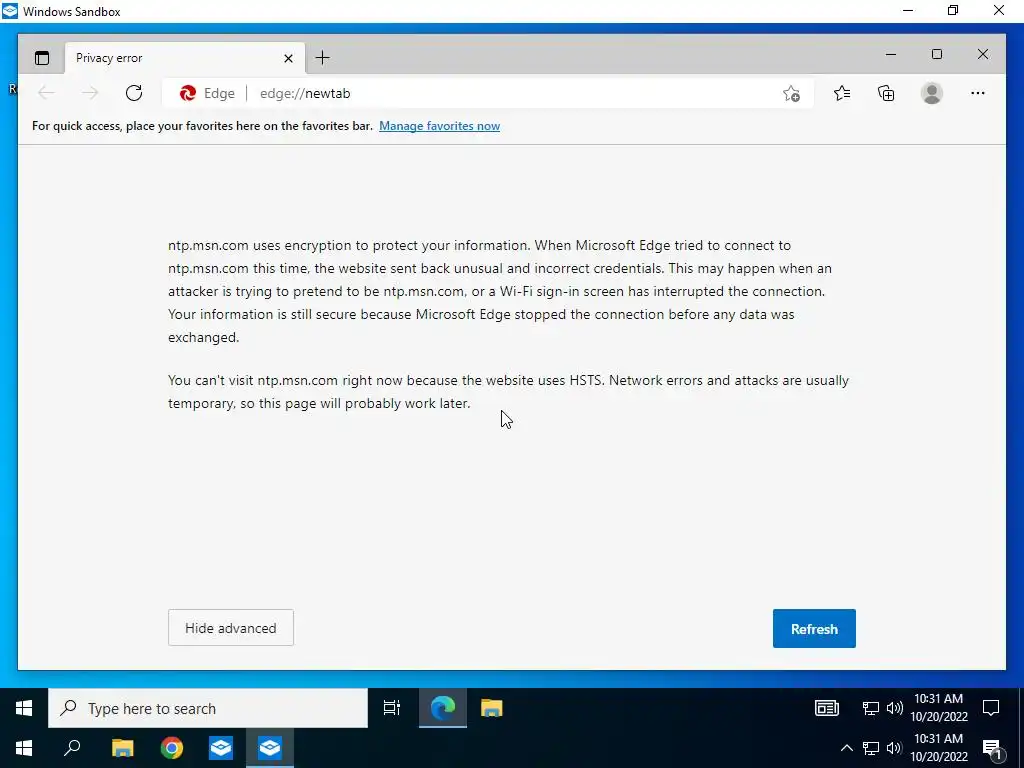Click the sandbox volume tray icon

pyautogui.click(x=895, y=709)
